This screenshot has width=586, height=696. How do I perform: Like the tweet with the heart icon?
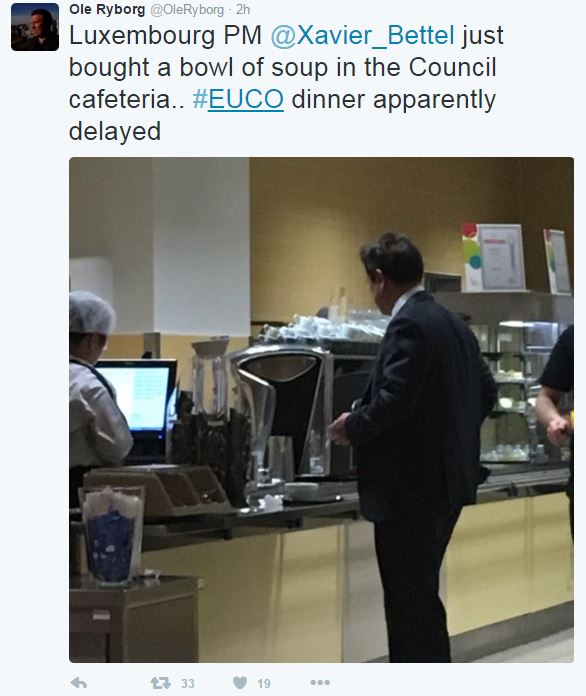tap(240, 683)
